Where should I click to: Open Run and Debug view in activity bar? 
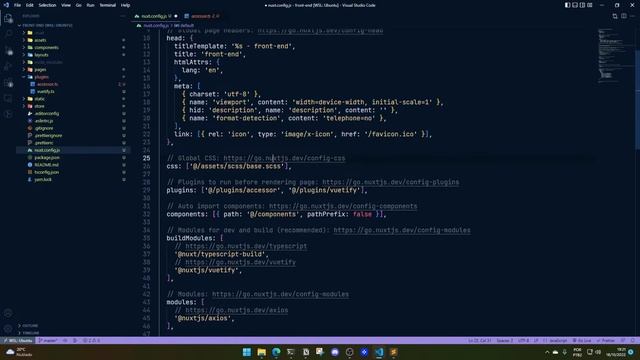pyautogui.click(x=8, y=67)
